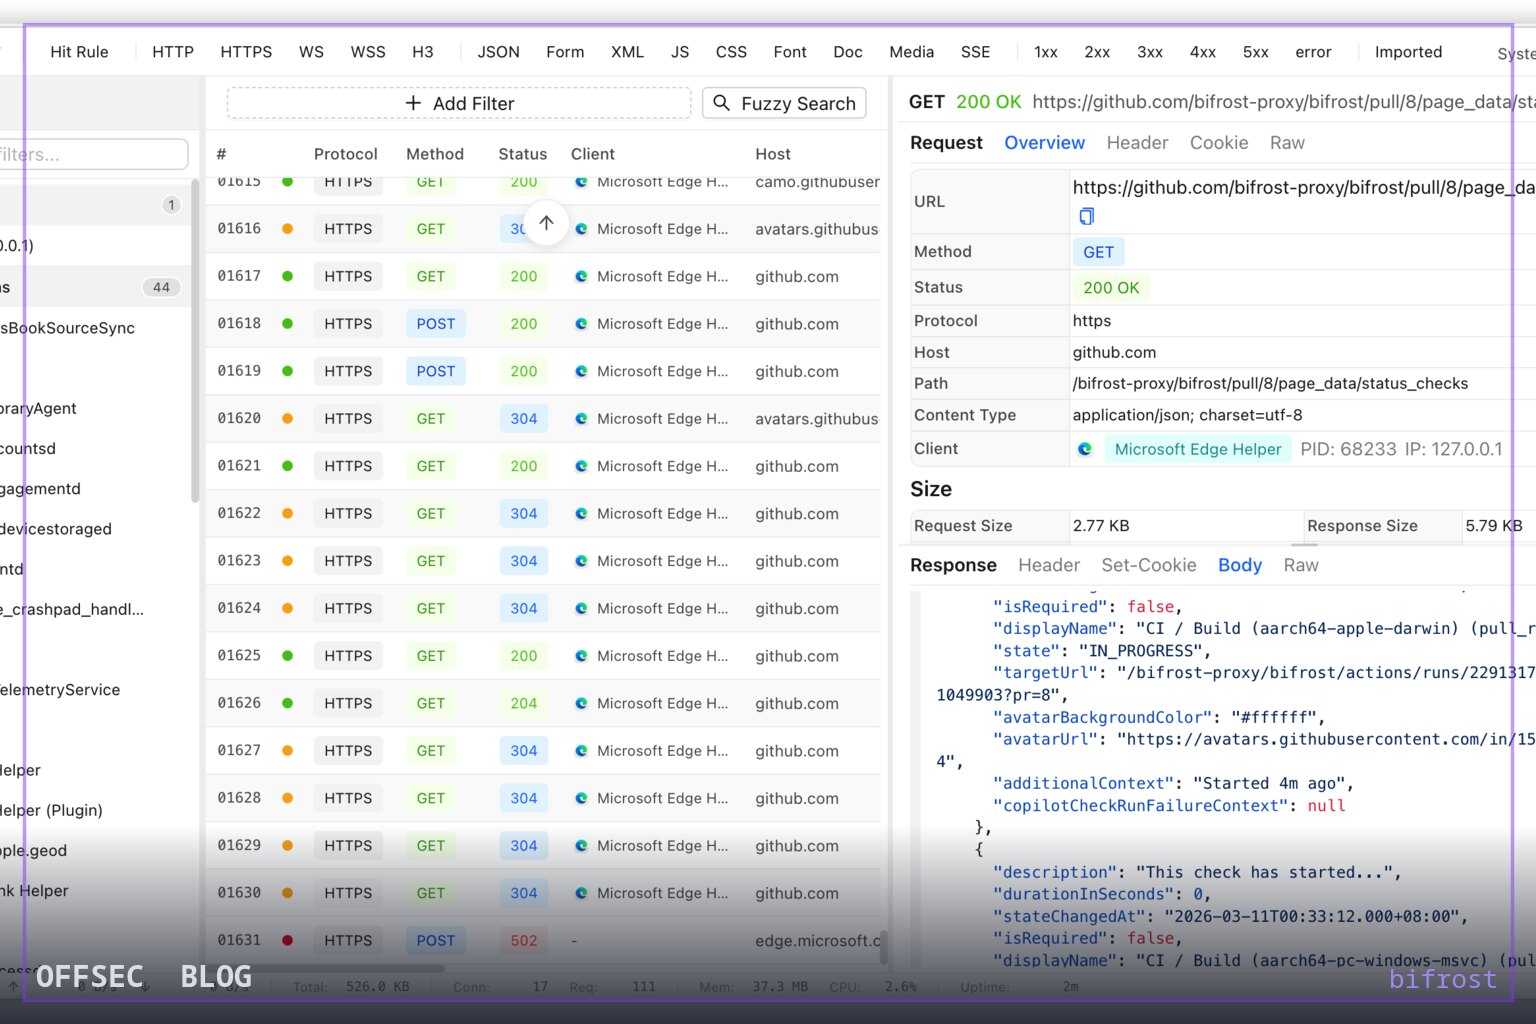Sort by the Host column header
Image resolution: width=1536 pixels, height=1024 pixels.
pyautogui.click(x=773, y=154)
